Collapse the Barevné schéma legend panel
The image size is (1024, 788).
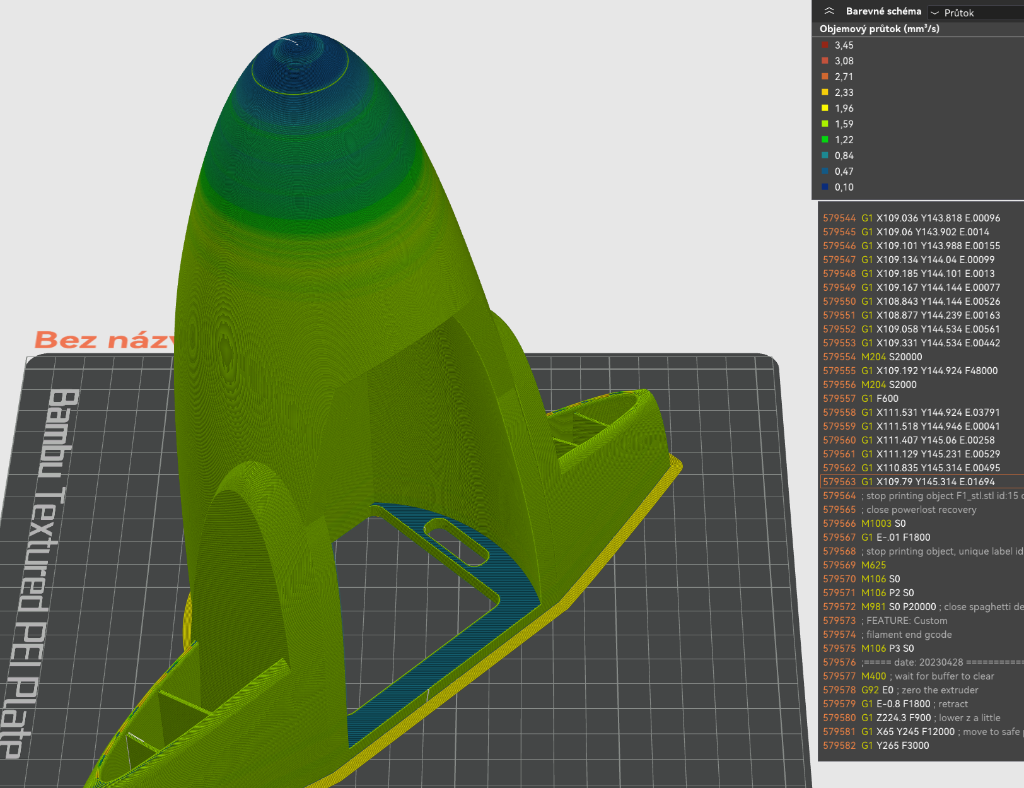[828, 12]
